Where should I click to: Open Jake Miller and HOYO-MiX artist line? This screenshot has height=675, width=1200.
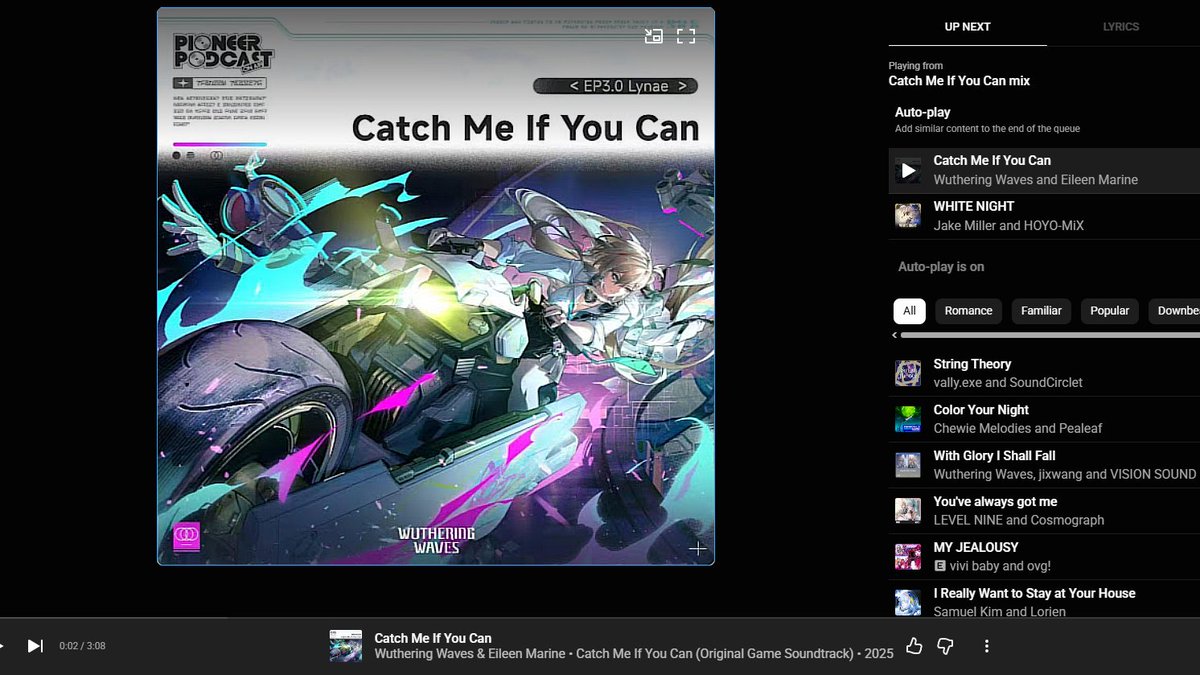[x=1009, y=226]
